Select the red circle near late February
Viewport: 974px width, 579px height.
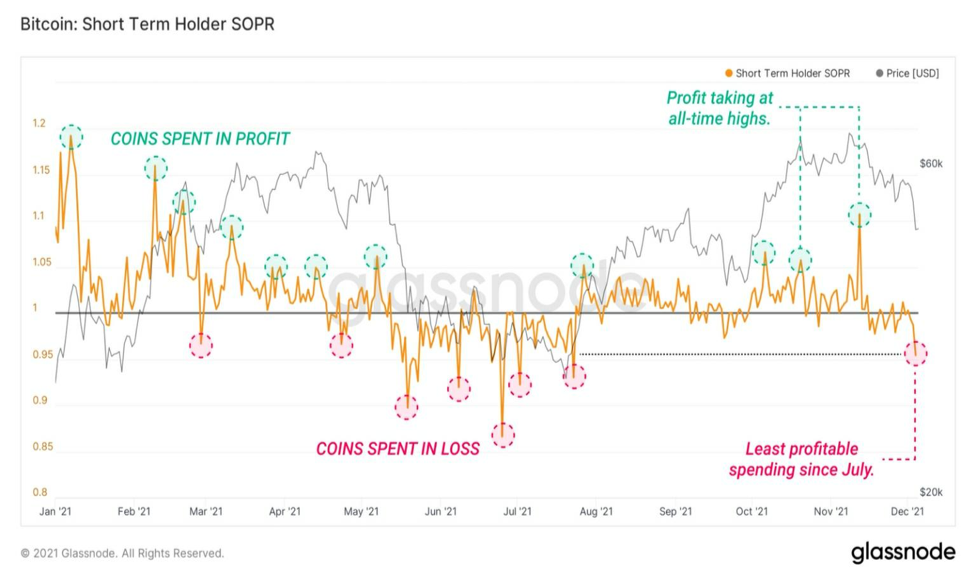(x=201, y=345)
